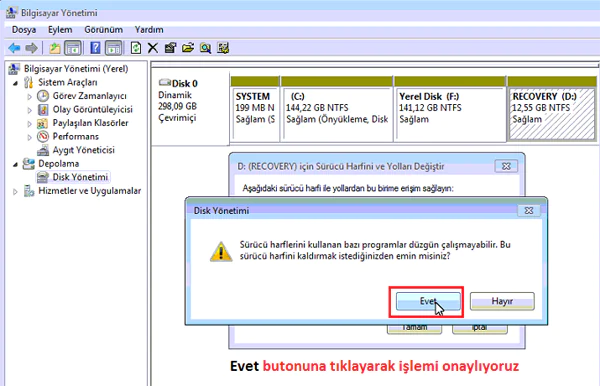This screenshot has width=600, height=386.
Task: Open the Dosya menu
Action: pos(24,30)
